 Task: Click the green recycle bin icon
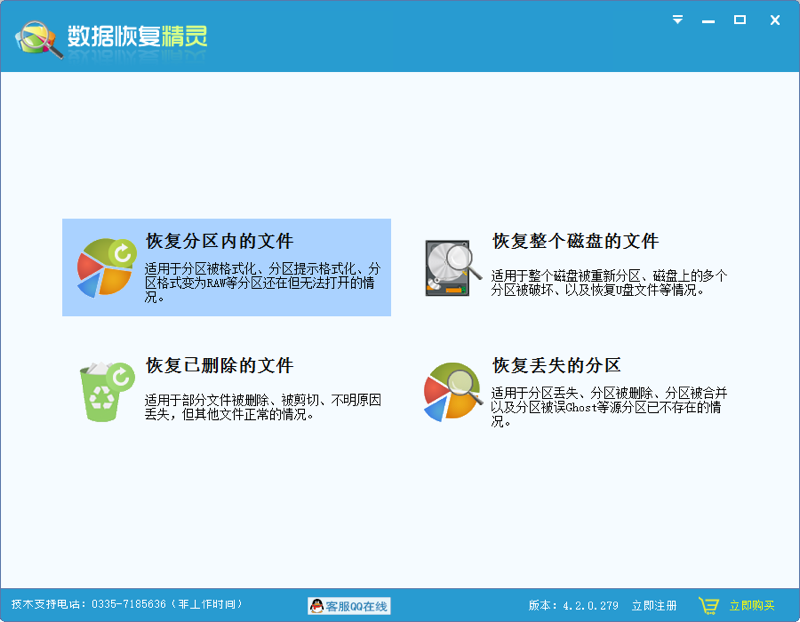point(107,392)
